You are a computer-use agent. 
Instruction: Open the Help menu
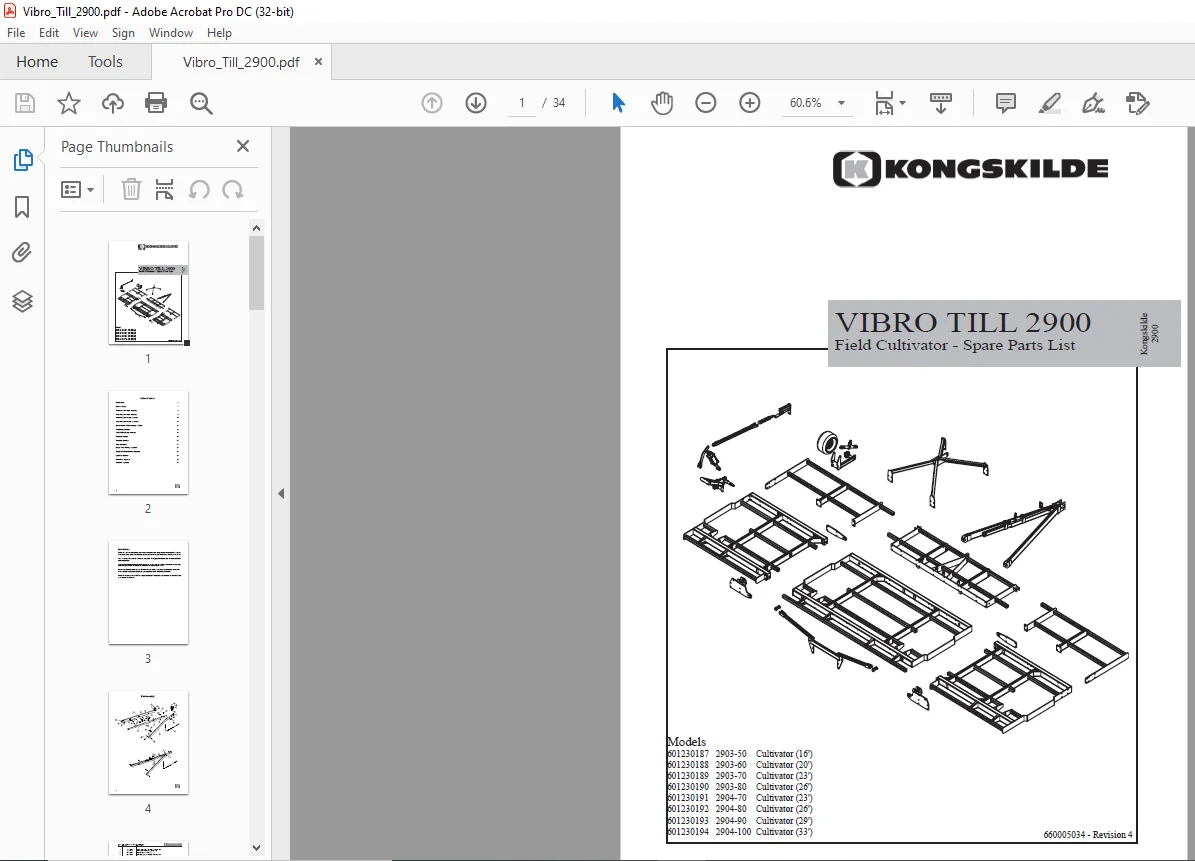(x=219, y=33)
